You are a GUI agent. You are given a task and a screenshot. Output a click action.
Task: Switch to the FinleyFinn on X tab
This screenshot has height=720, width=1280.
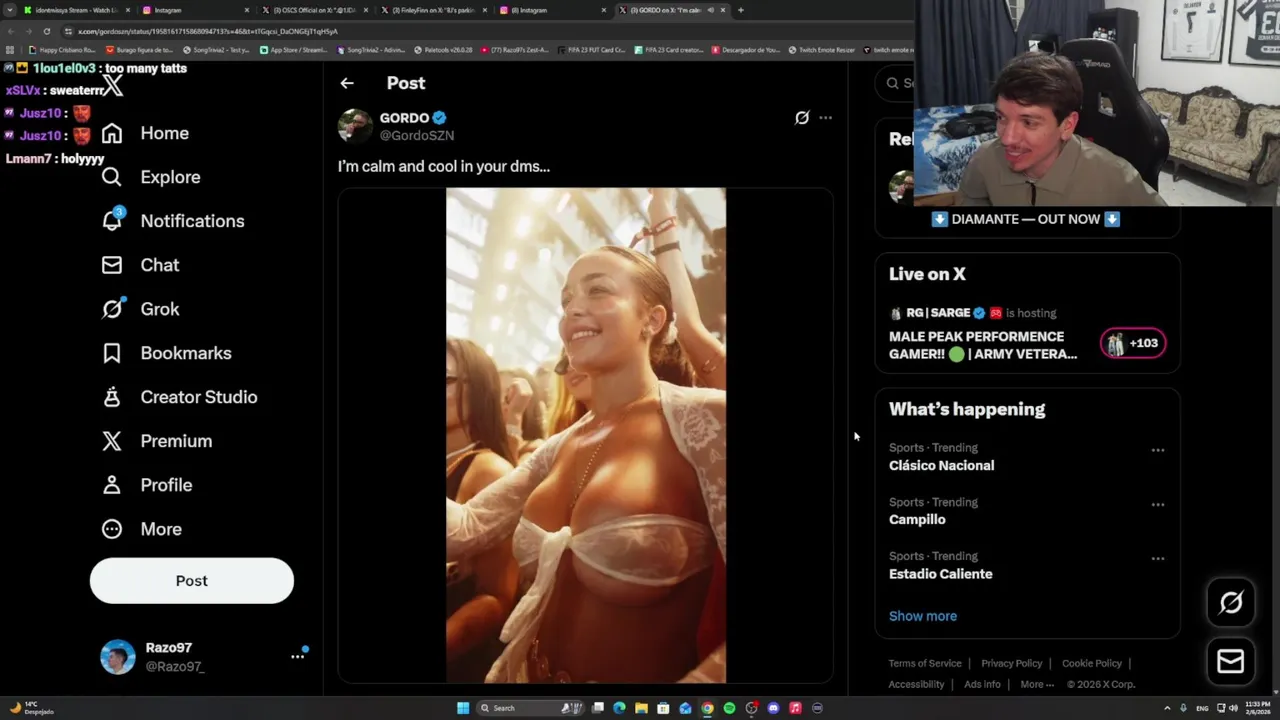pyautogui.click(x=433, y=10)
